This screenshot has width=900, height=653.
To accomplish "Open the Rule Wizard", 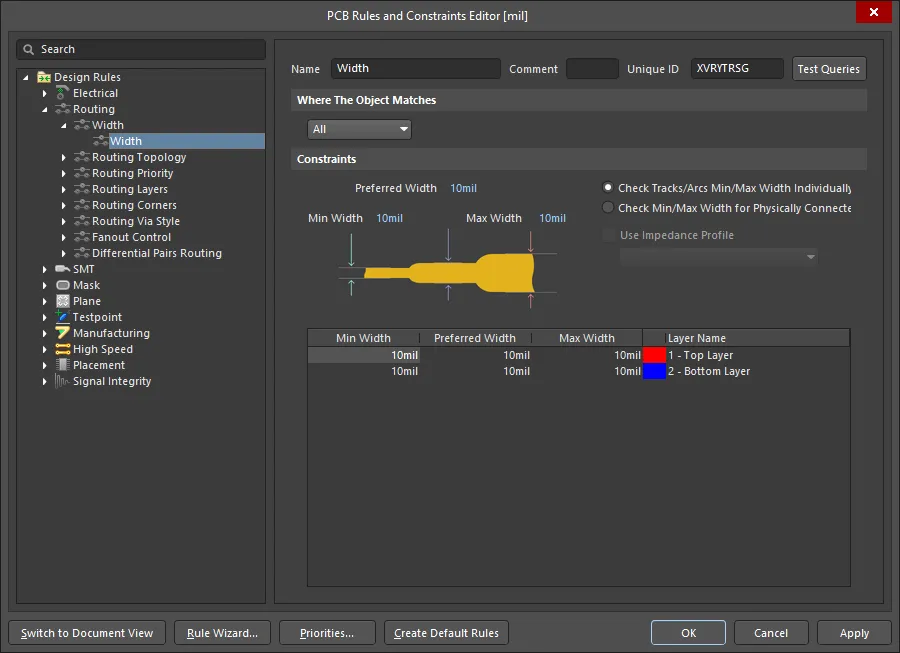I will [x=222, y=633].
